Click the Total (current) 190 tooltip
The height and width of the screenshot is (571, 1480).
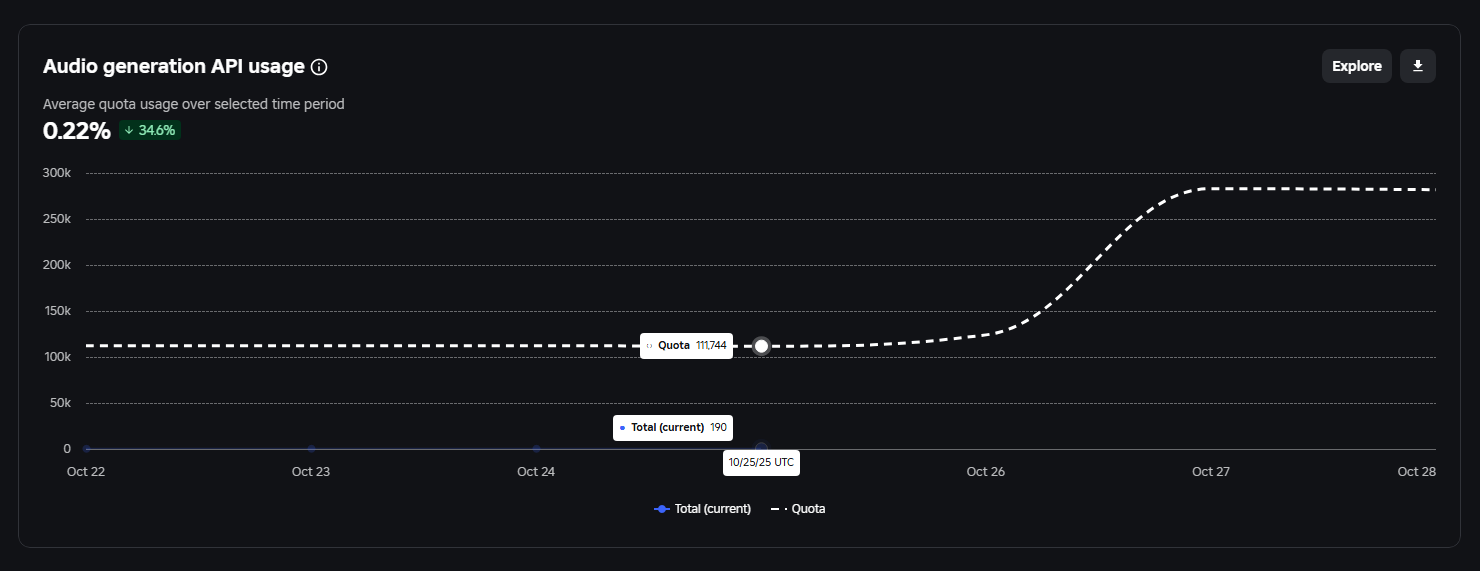click(x=672, y=427)
